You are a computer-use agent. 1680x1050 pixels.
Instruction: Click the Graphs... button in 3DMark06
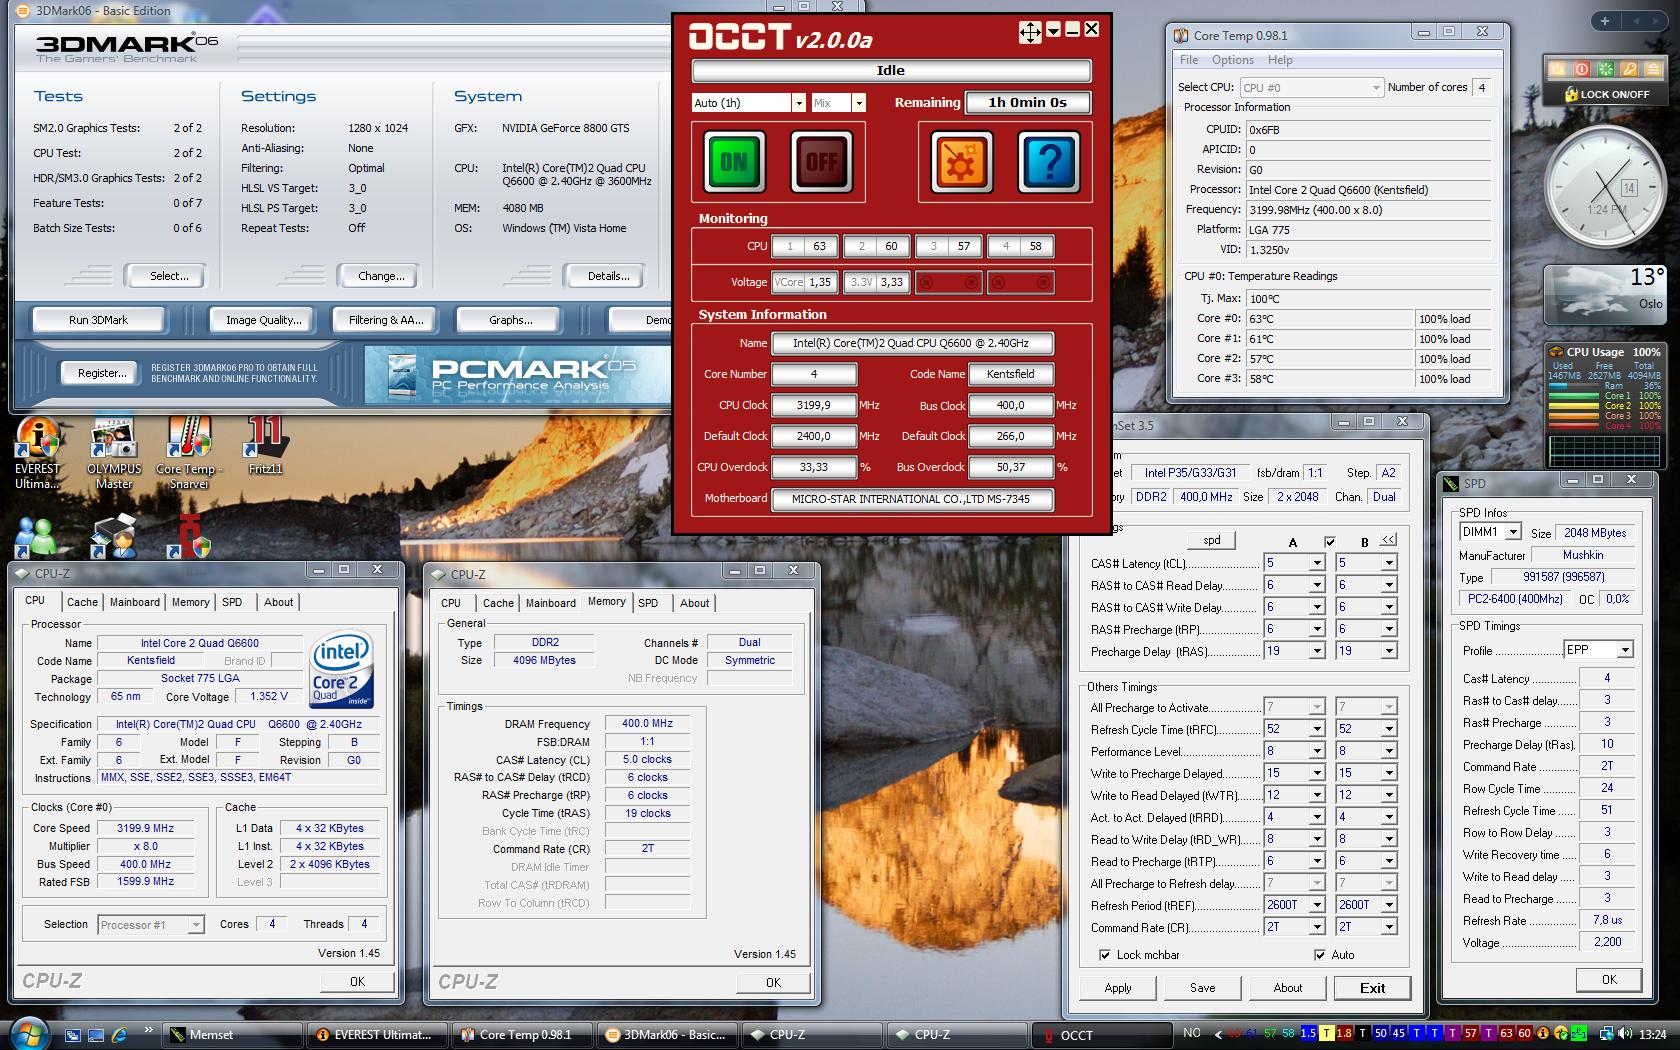pos(510,320)
